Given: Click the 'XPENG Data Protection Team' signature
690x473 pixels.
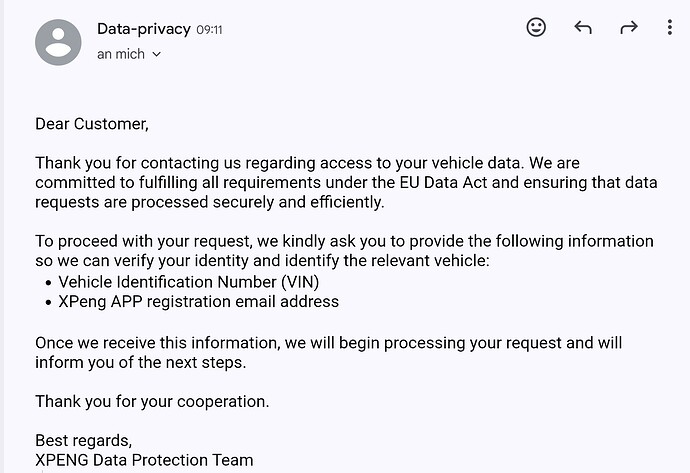Looking at the screenshot, I should 144,460.
